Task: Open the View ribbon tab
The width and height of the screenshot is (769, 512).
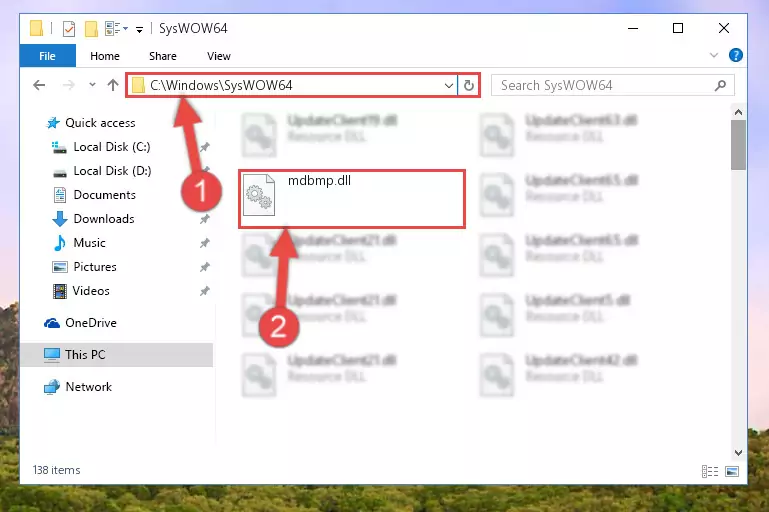Action: [218, 56]
